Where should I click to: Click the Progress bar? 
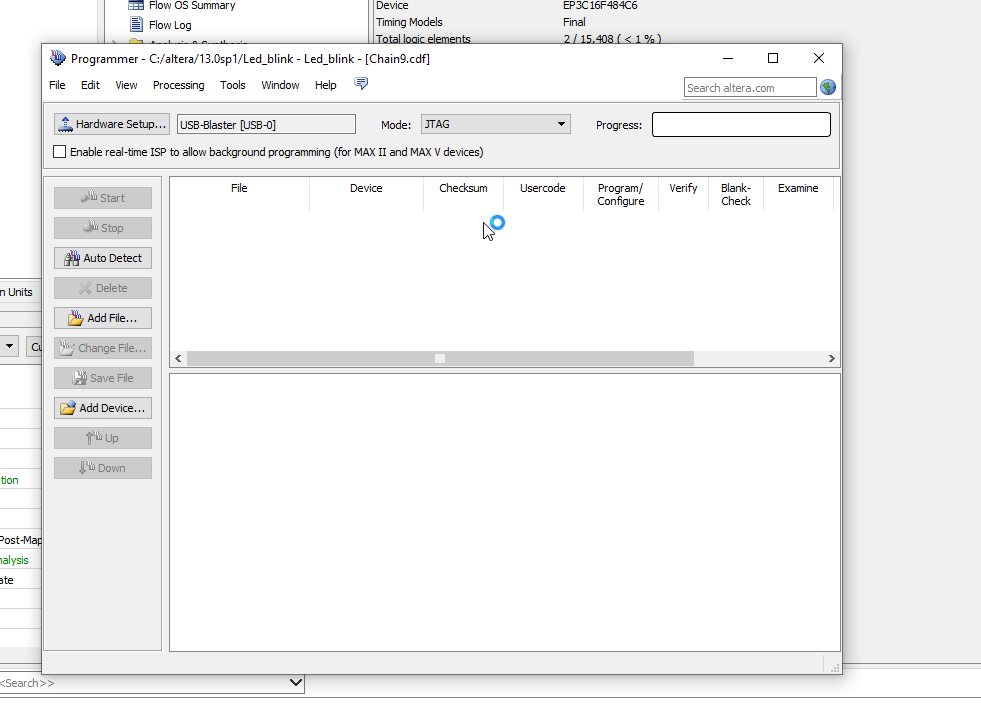click(x=741, y=124)
